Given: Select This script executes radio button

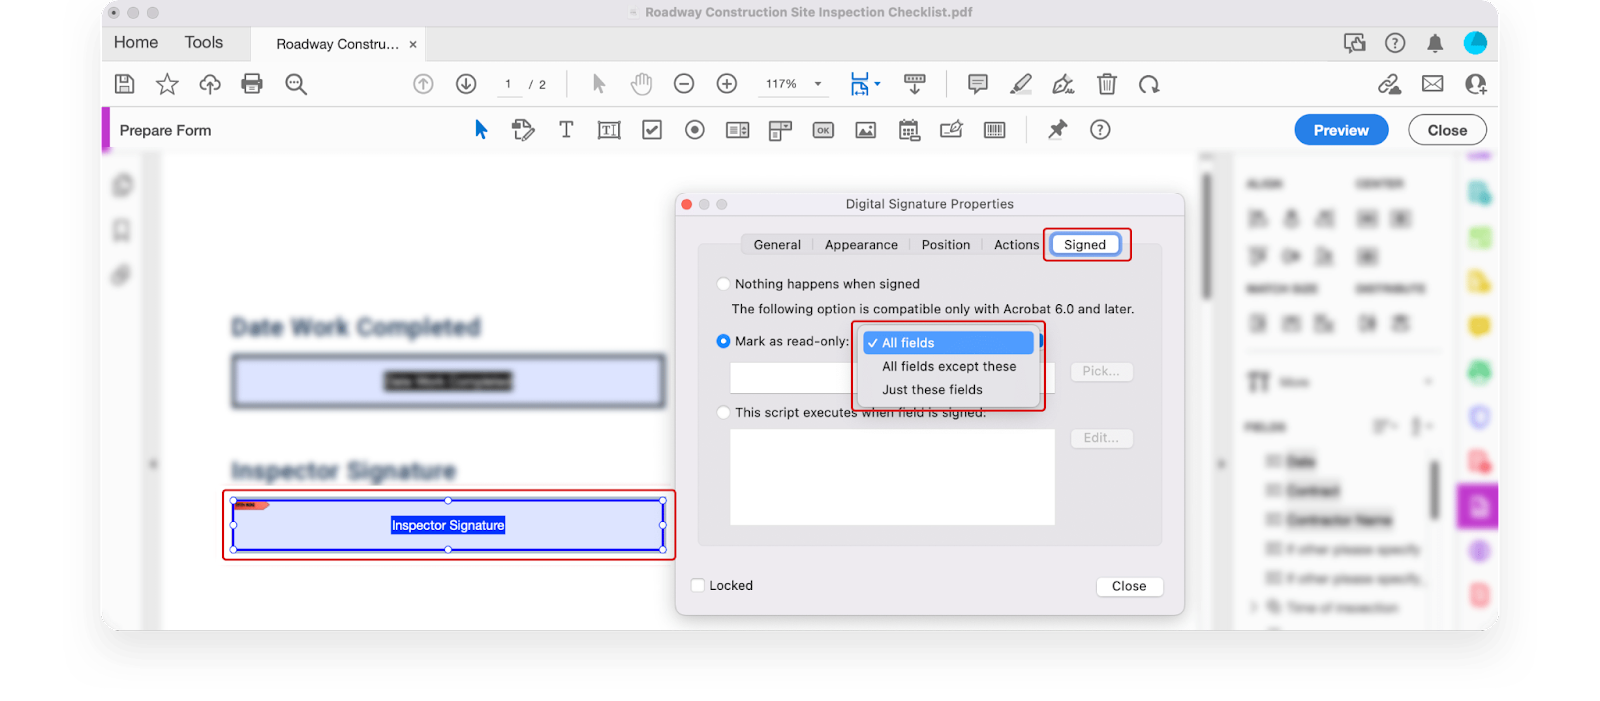Looking at the screenshot, I should [724, 412].
